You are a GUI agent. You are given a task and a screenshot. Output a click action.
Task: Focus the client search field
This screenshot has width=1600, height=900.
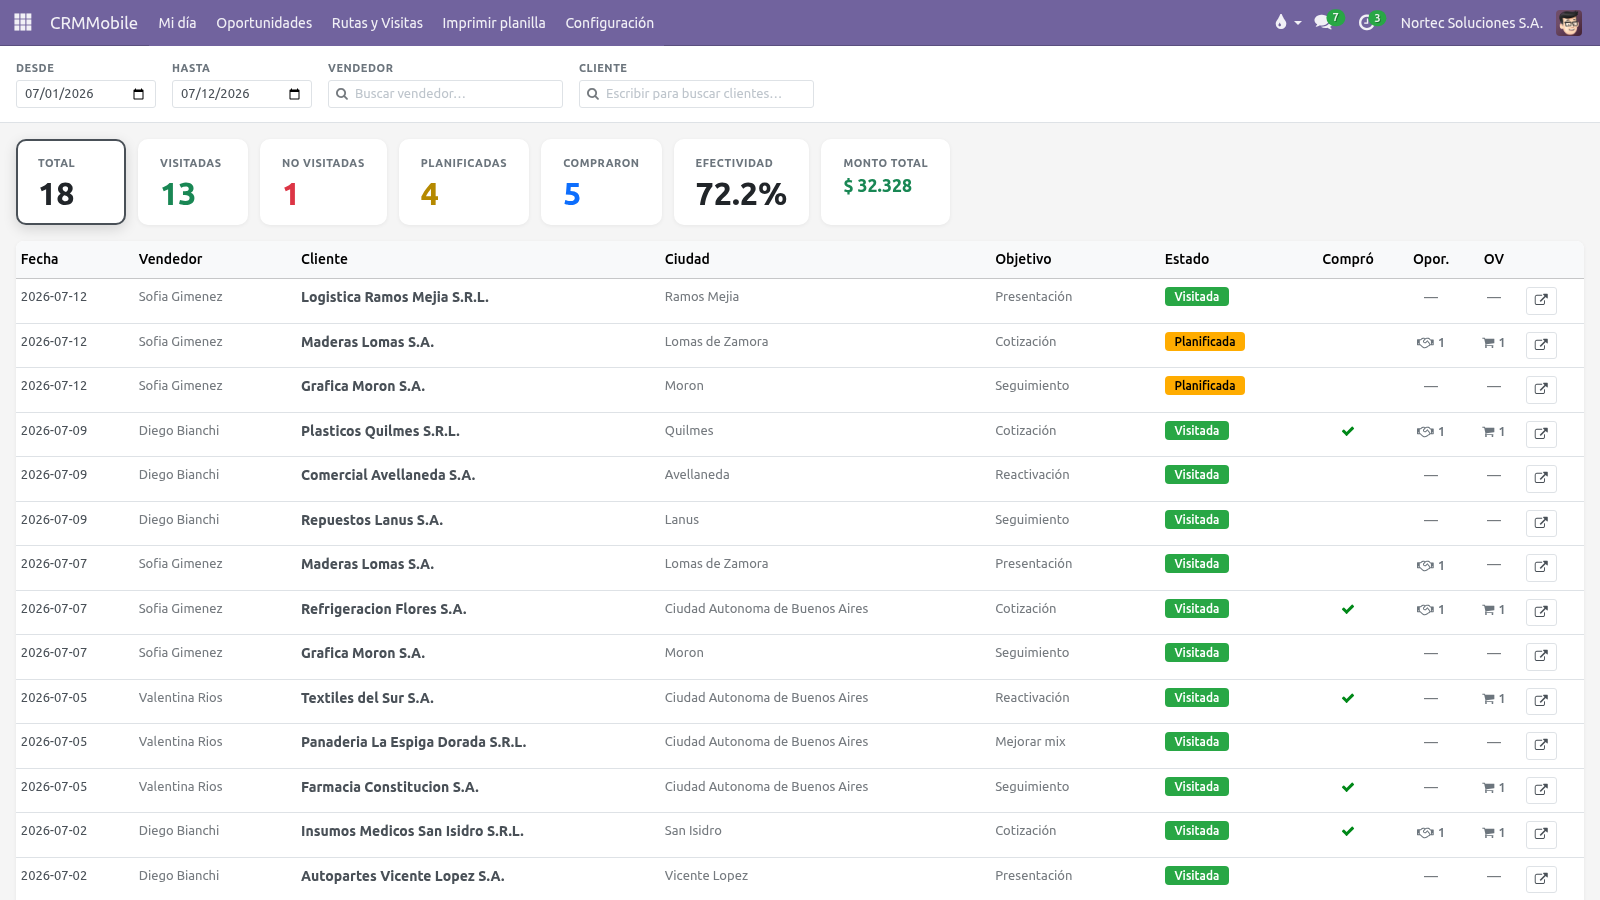click(x=696, y=94)
